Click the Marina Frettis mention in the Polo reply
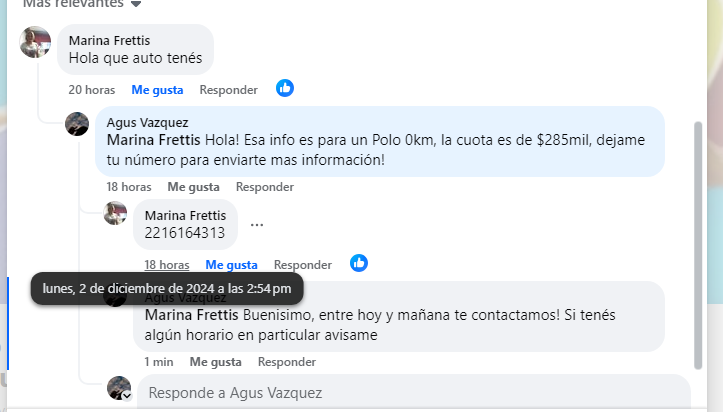Image resolution: width=723 pixels, height=412 pixels. [x=153, y=139]
